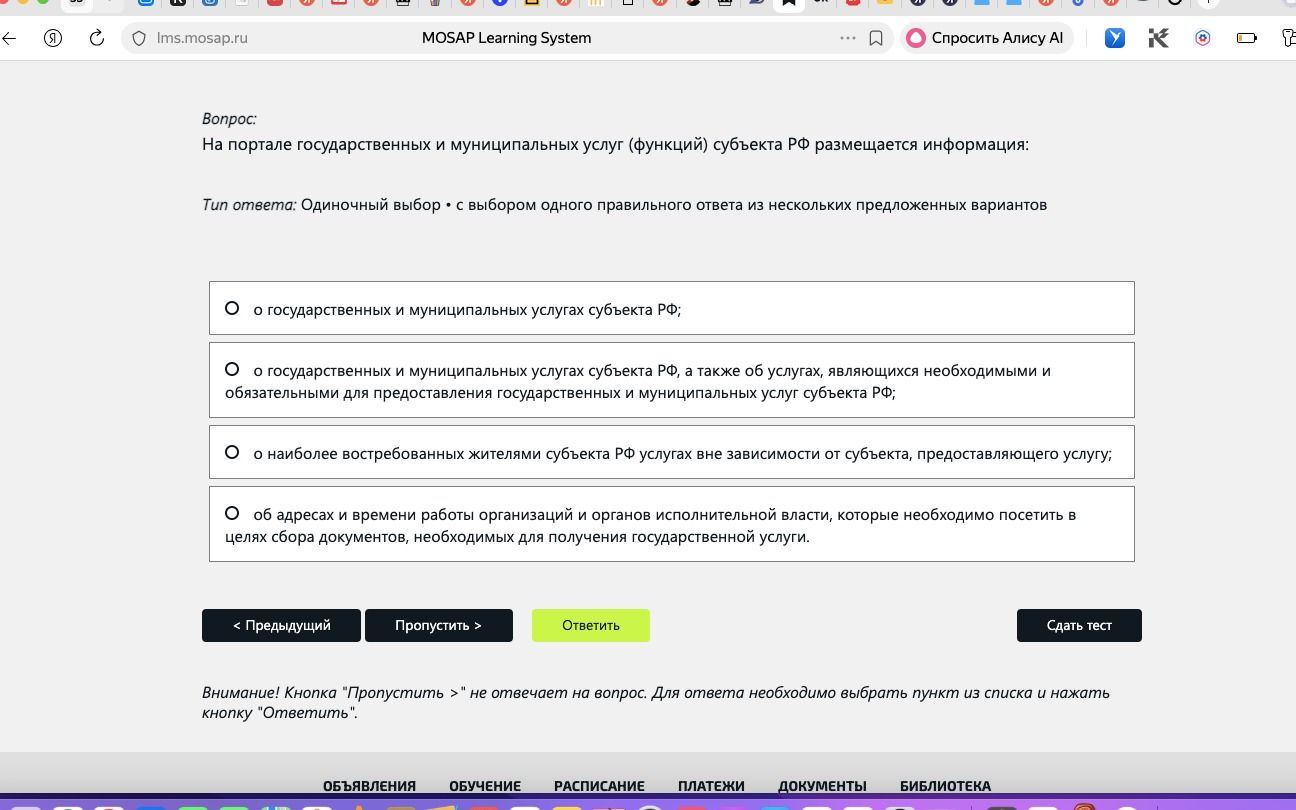Viewport: 1296px width, 810px height.
Task: Click the "Пропустить >" button
Action: [439, 625]
